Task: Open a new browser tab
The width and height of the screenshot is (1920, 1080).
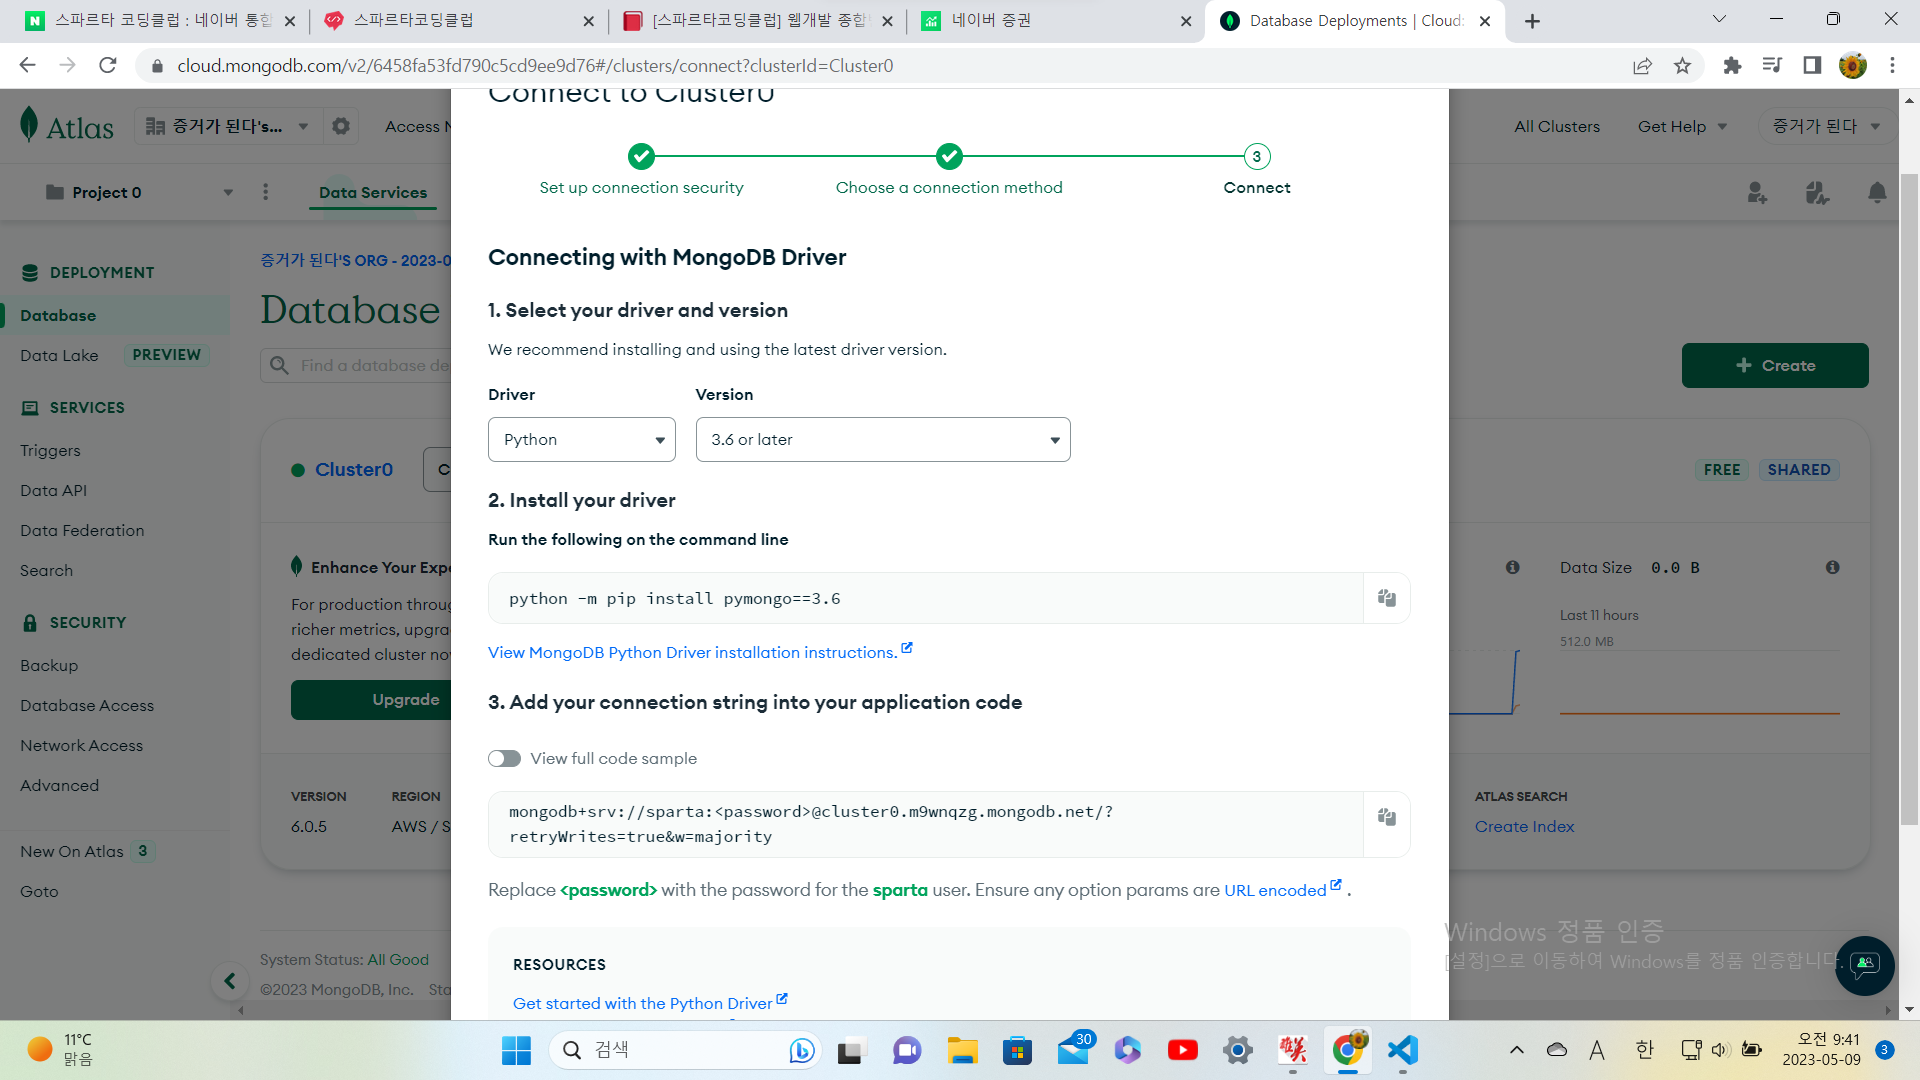Action: pyautogui.click(x=1532, y=21)
